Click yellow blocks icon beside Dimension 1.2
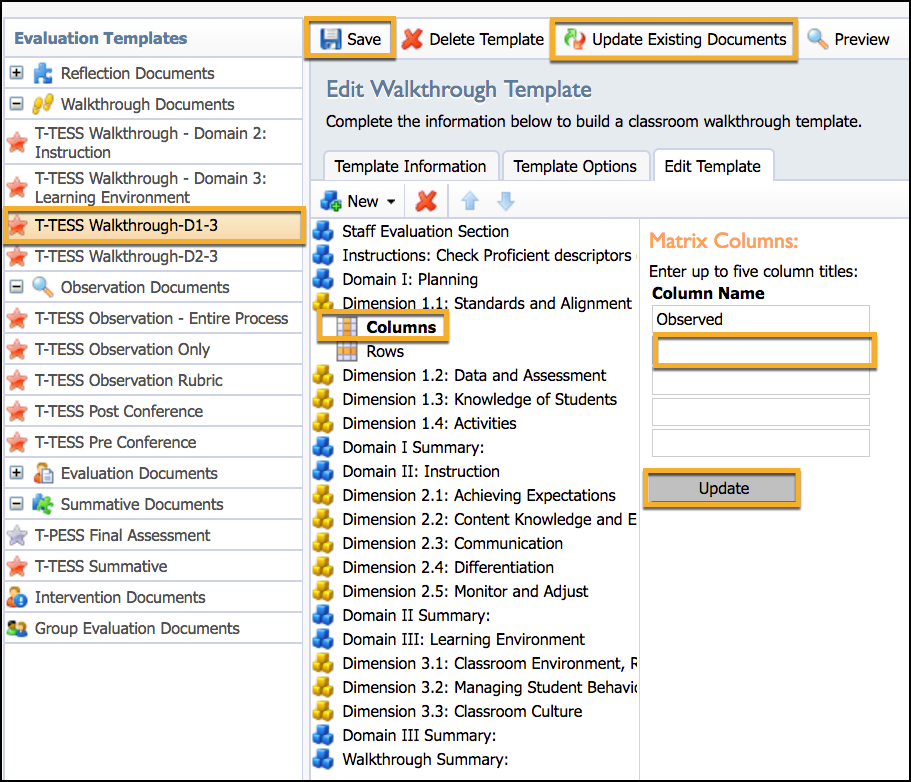 [x=323, y=375]
